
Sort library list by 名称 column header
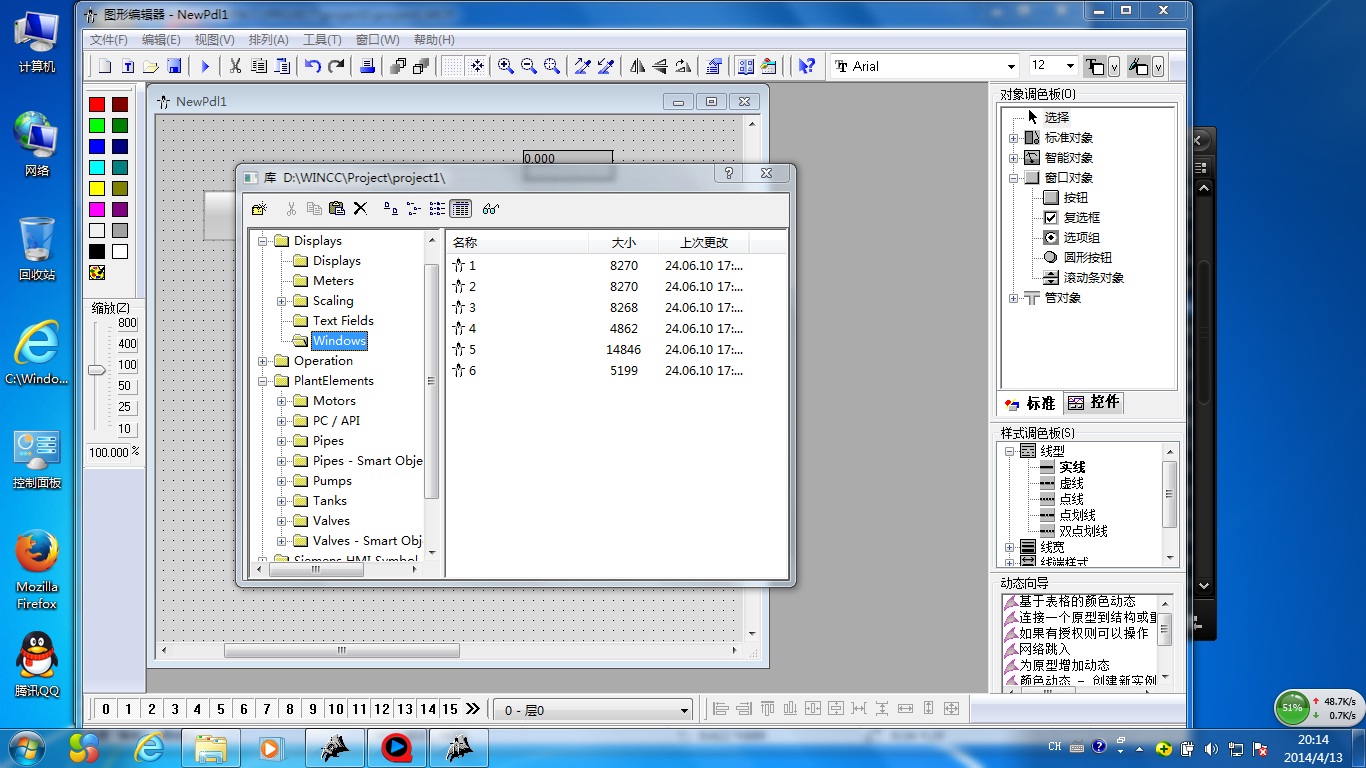pos(516,242)
